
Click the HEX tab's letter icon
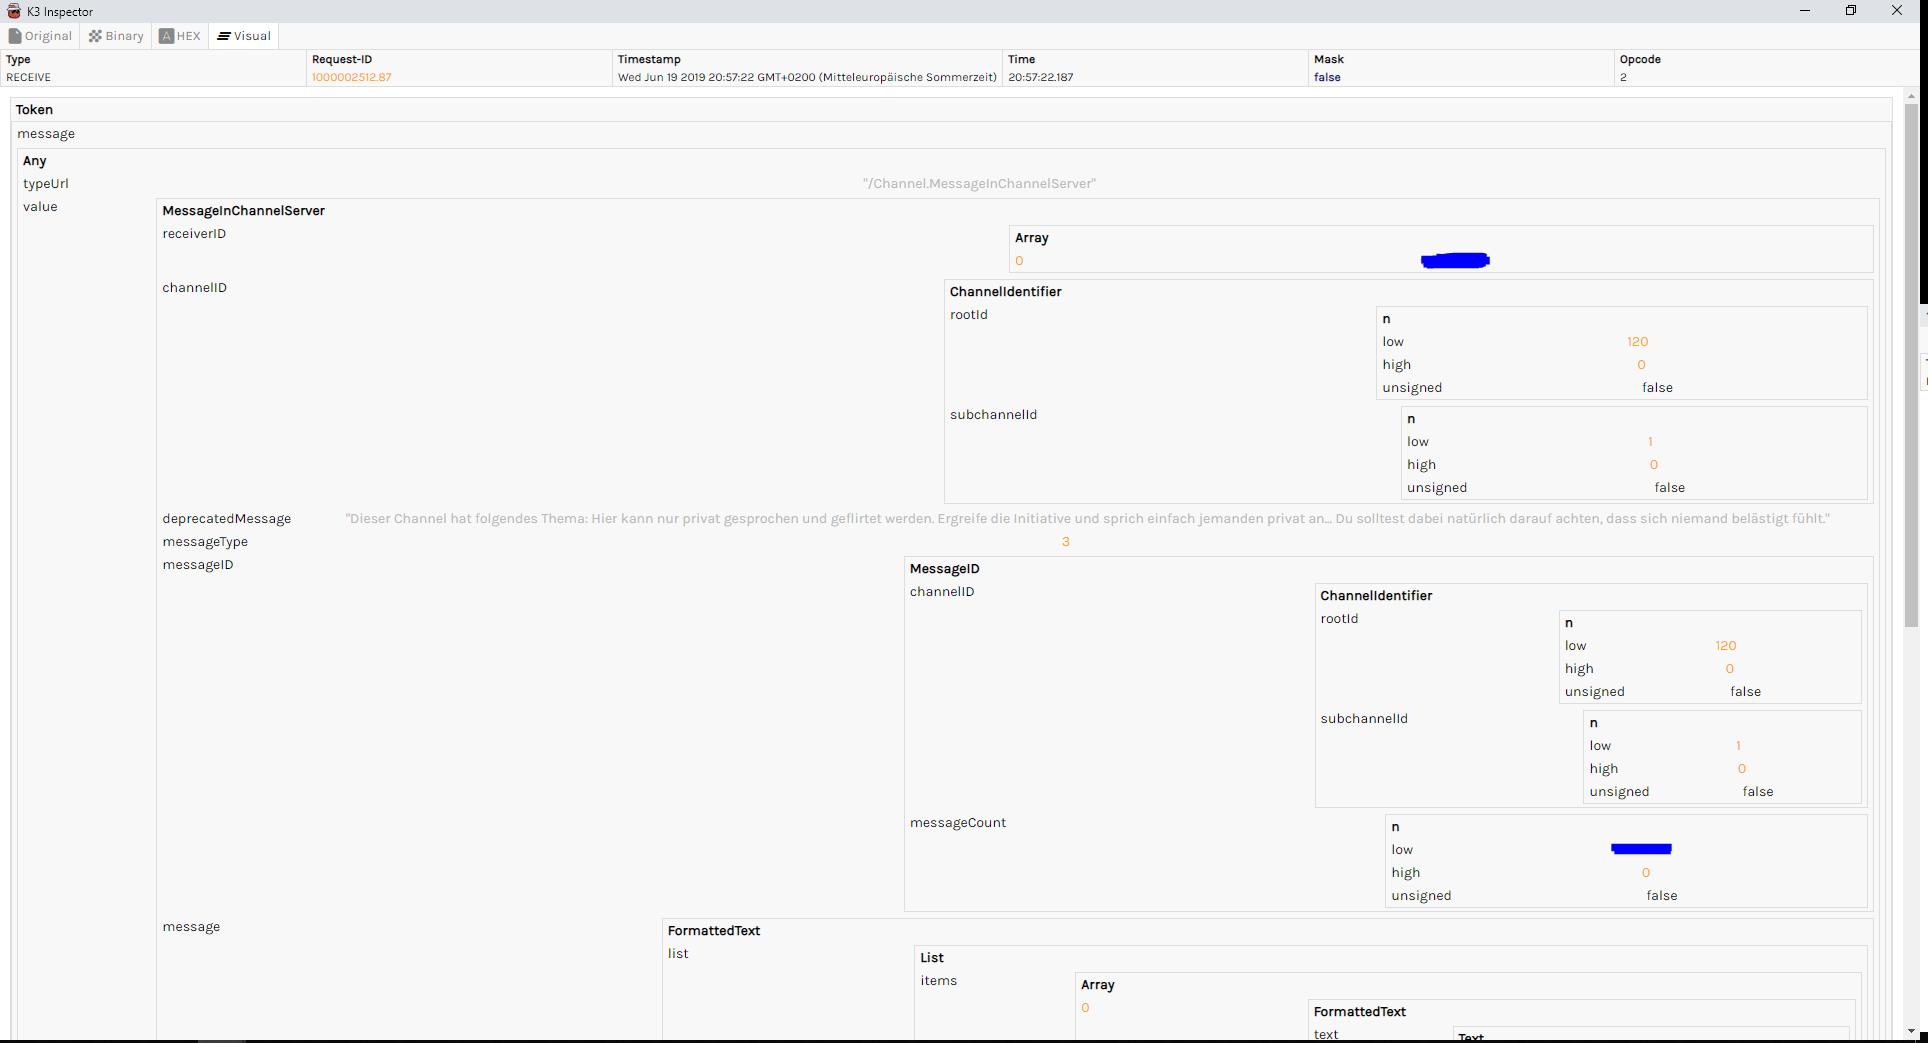point(166,36)
